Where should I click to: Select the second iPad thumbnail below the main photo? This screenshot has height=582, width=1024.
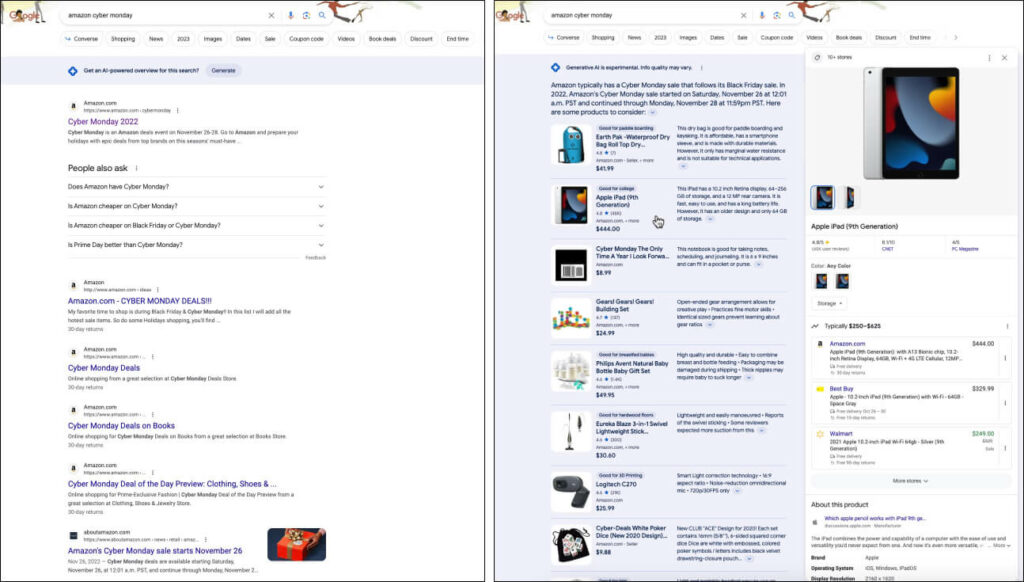[849, 197]
